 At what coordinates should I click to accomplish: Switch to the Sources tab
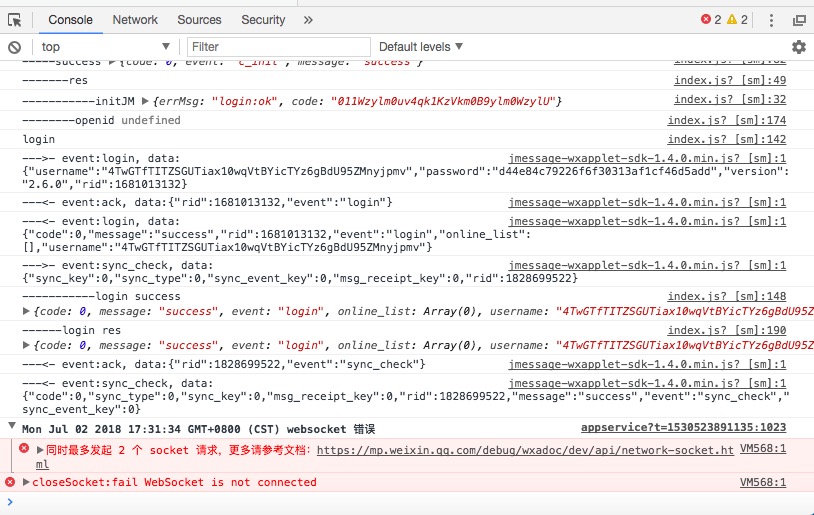coord(199,20)
